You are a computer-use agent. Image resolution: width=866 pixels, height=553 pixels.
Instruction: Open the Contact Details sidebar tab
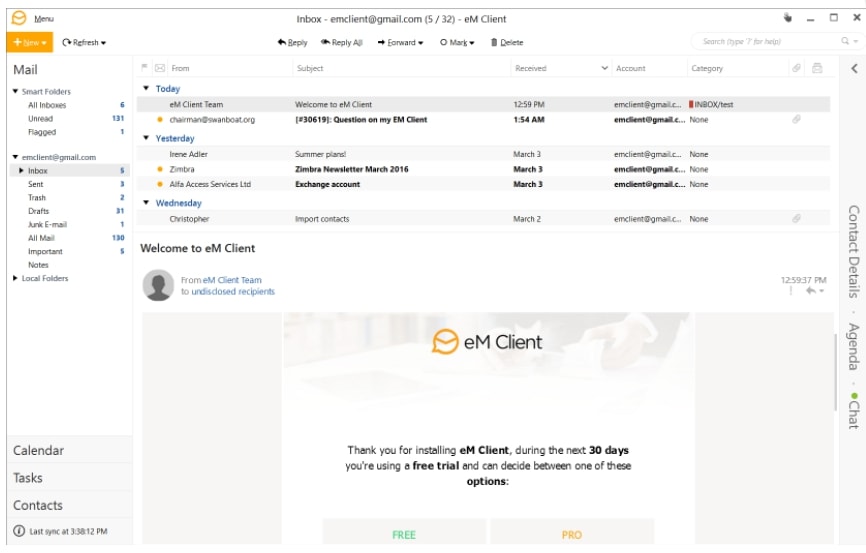854,251
